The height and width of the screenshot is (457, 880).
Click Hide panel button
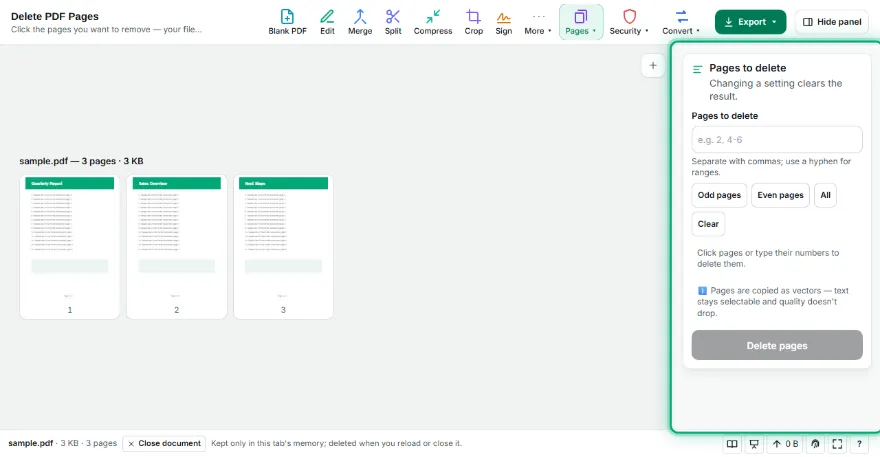pos(832,22)
